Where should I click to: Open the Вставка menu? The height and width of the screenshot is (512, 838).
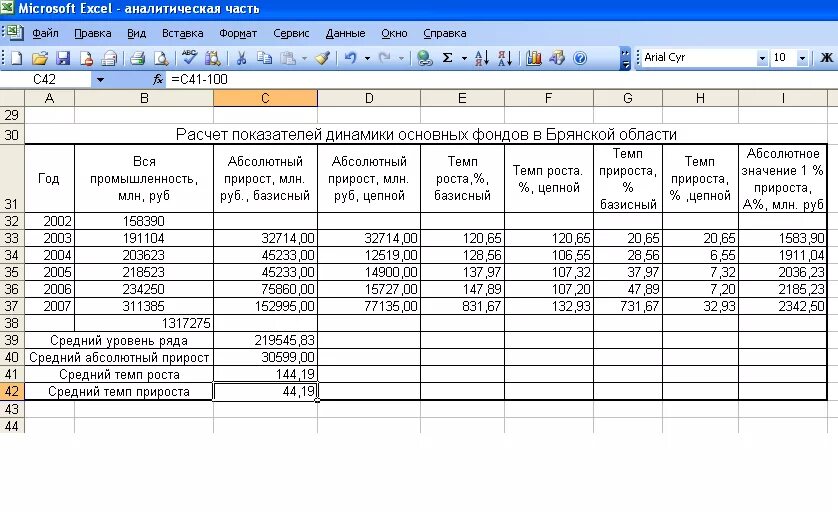[182, 33]
